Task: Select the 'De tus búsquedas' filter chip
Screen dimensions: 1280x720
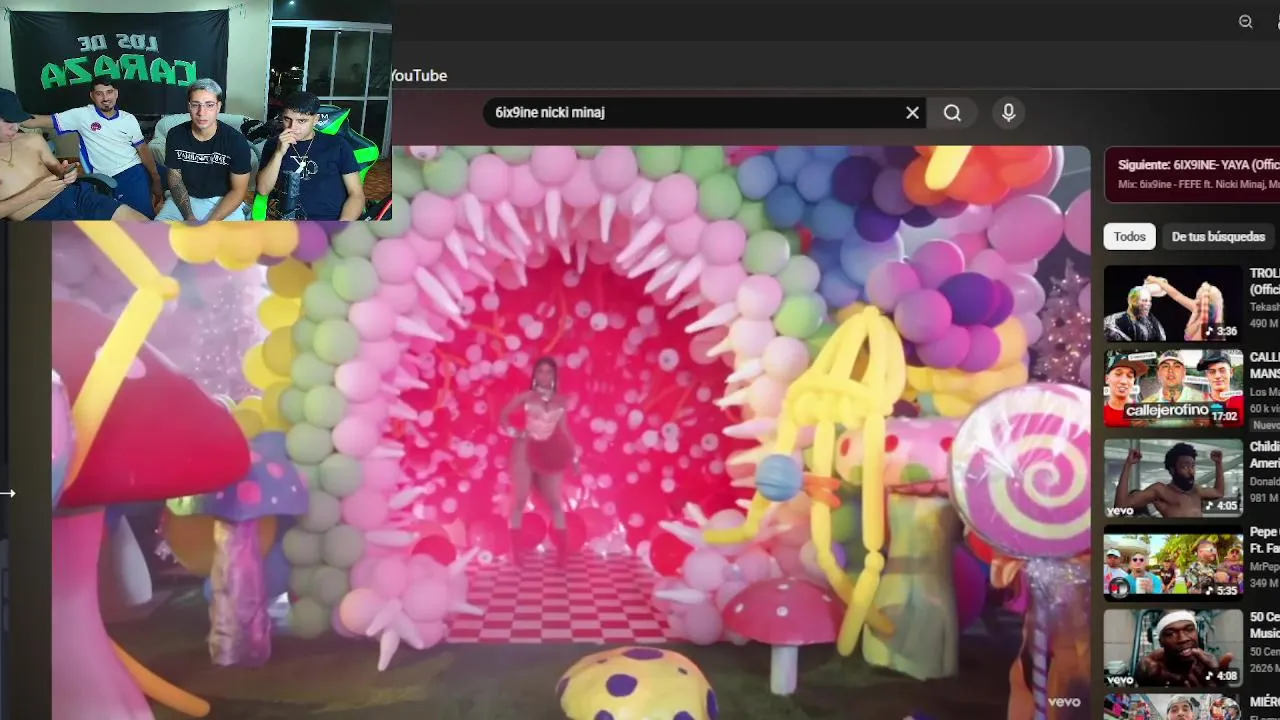Action: [1218, 237]
